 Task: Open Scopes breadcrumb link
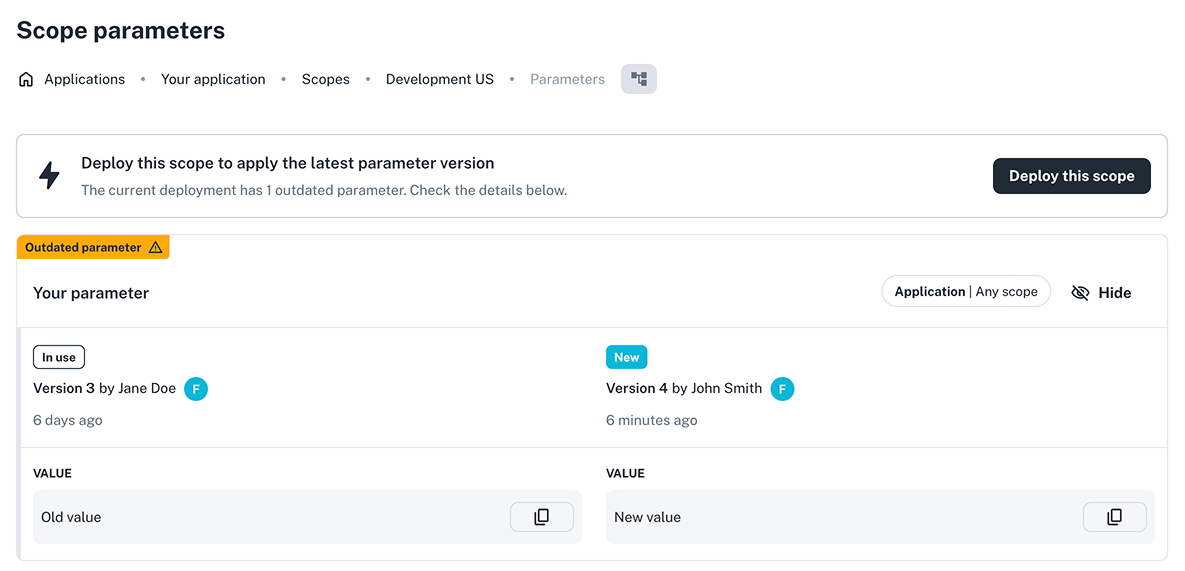(325, 80)
